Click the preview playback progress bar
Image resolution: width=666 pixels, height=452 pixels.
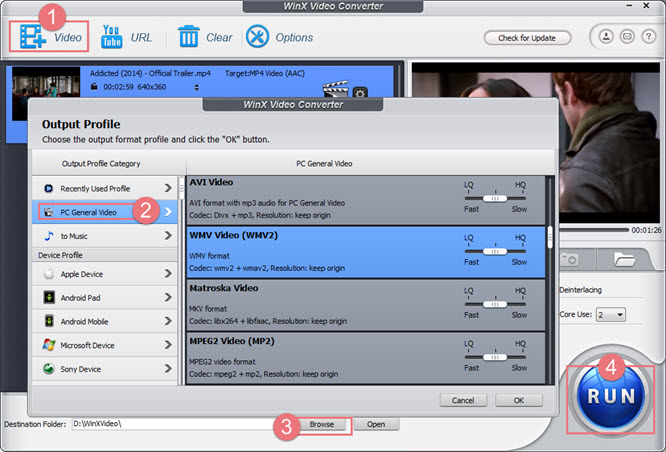click(x=594, y=230)
